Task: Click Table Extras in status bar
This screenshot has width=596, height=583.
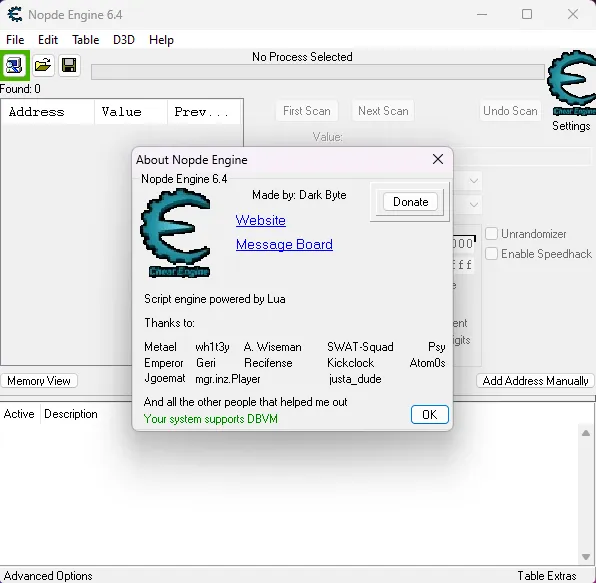Action: click(x=547, y=575)
